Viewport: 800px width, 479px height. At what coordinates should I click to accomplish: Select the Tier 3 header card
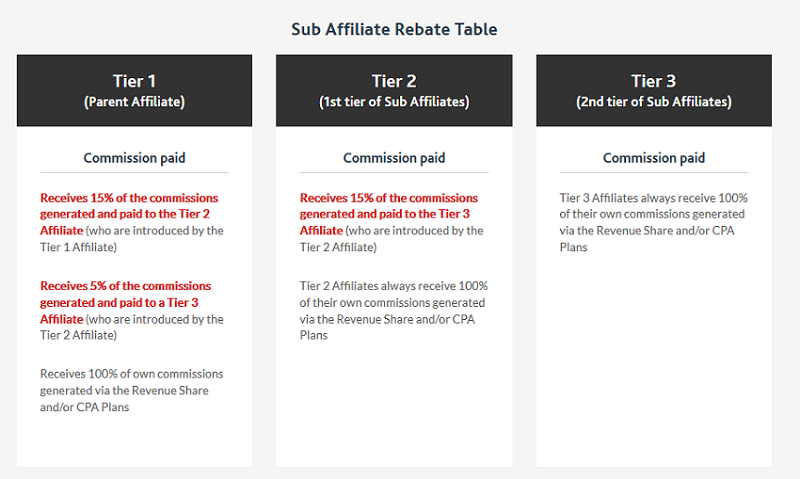tap(654, 90)
